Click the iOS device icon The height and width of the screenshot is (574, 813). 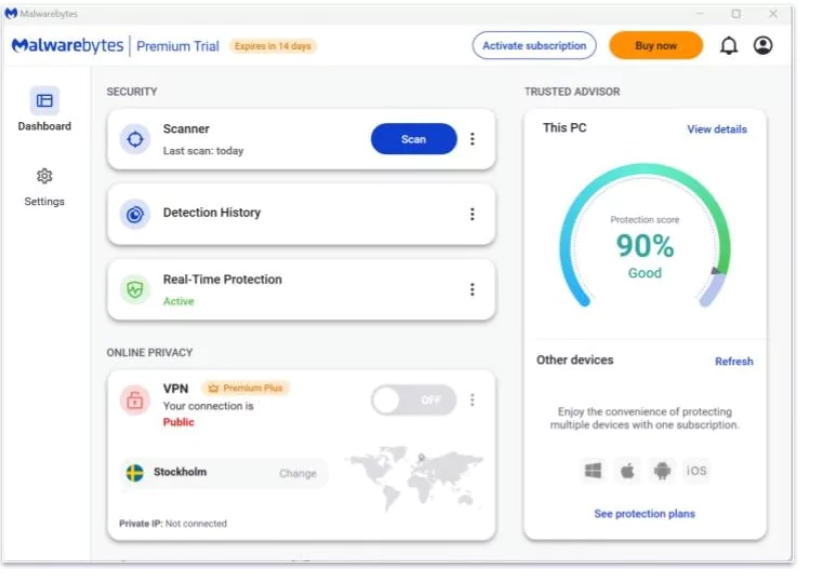pos(696,471)
